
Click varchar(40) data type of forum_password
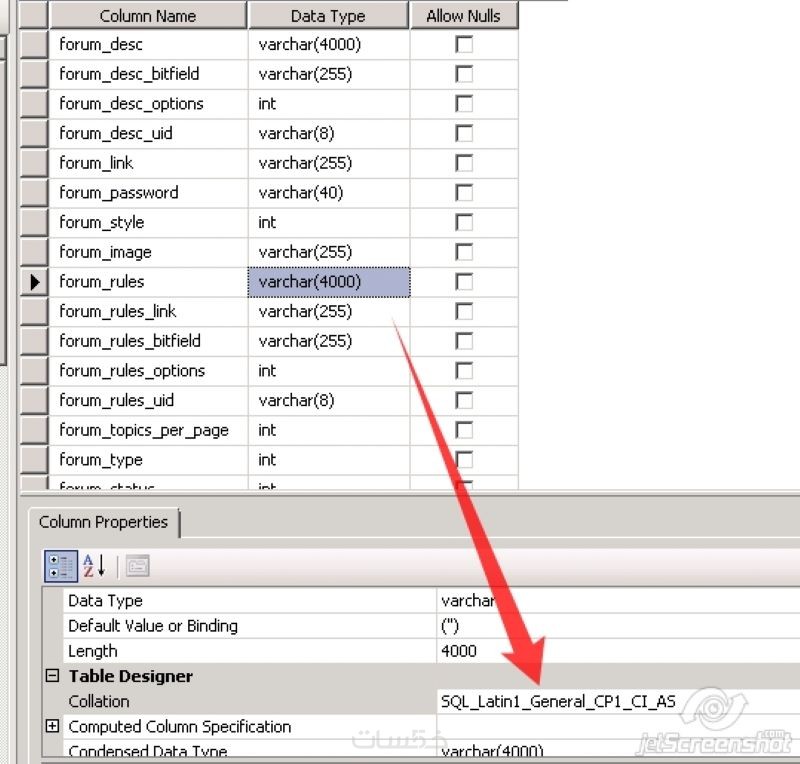pos(329,192)
